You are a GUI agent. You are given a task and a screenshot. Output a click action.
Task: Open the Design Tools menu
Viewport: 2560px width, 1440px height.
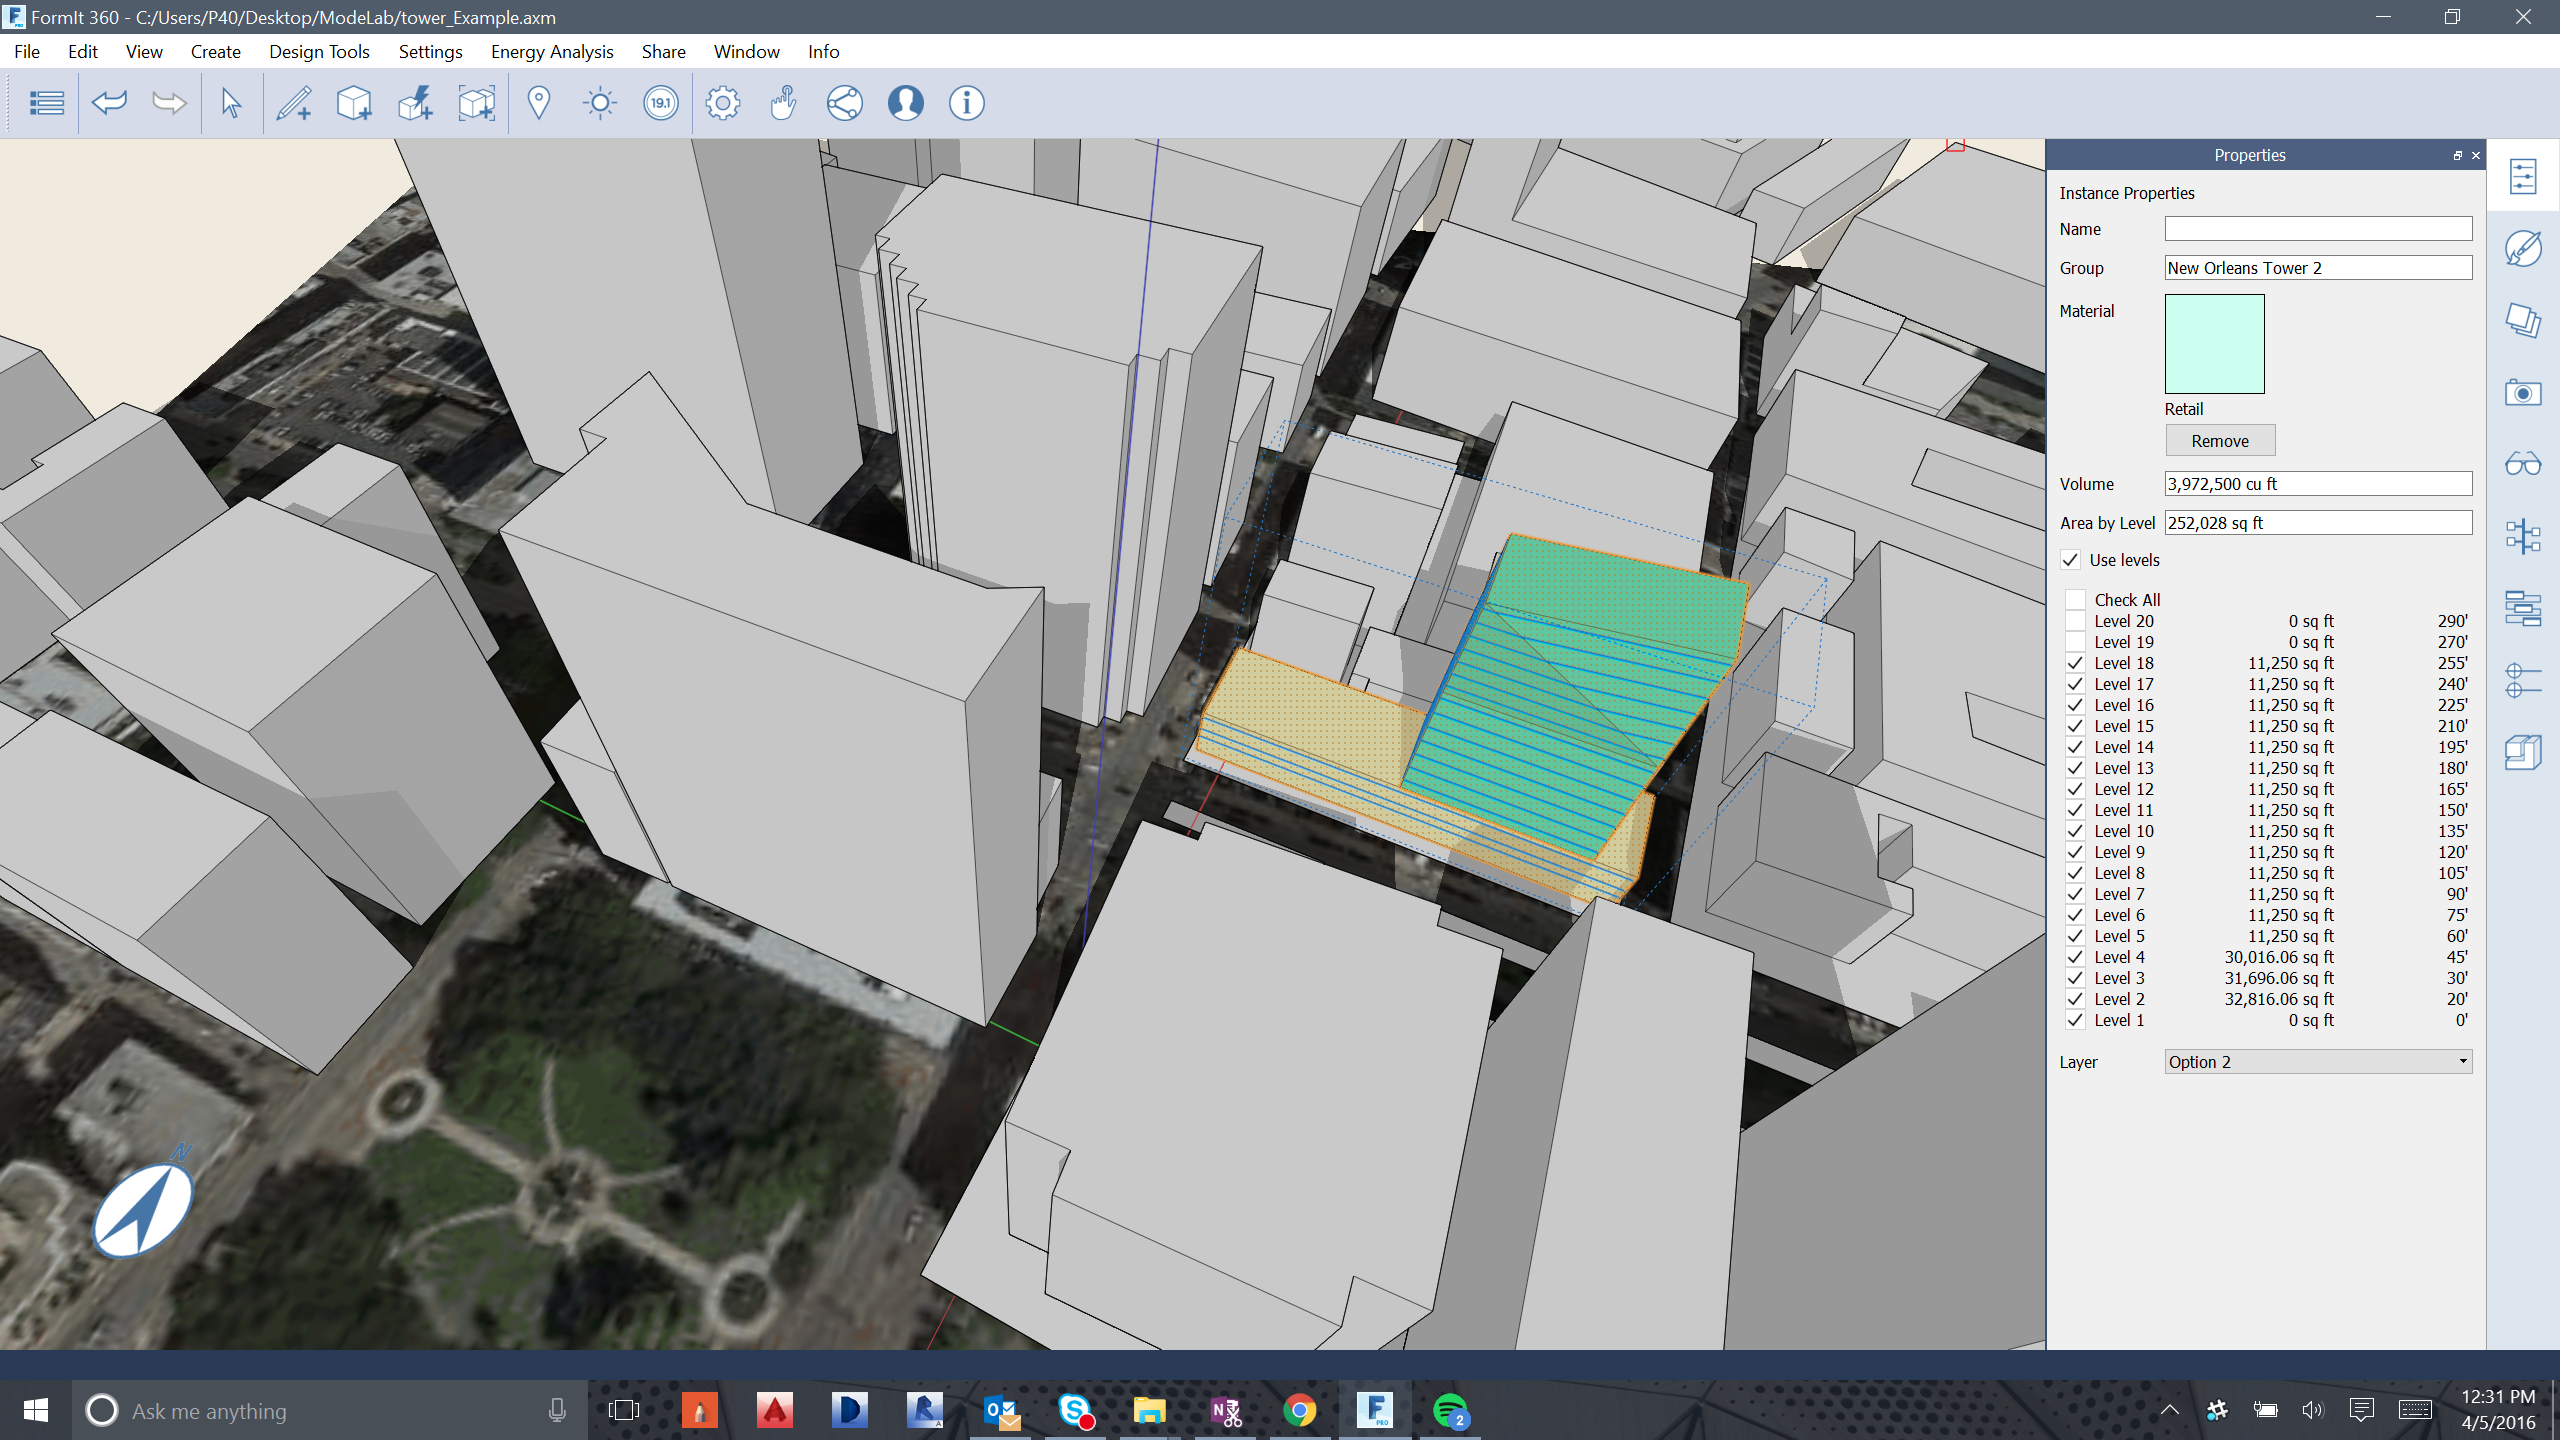click(x=319, y=52)
